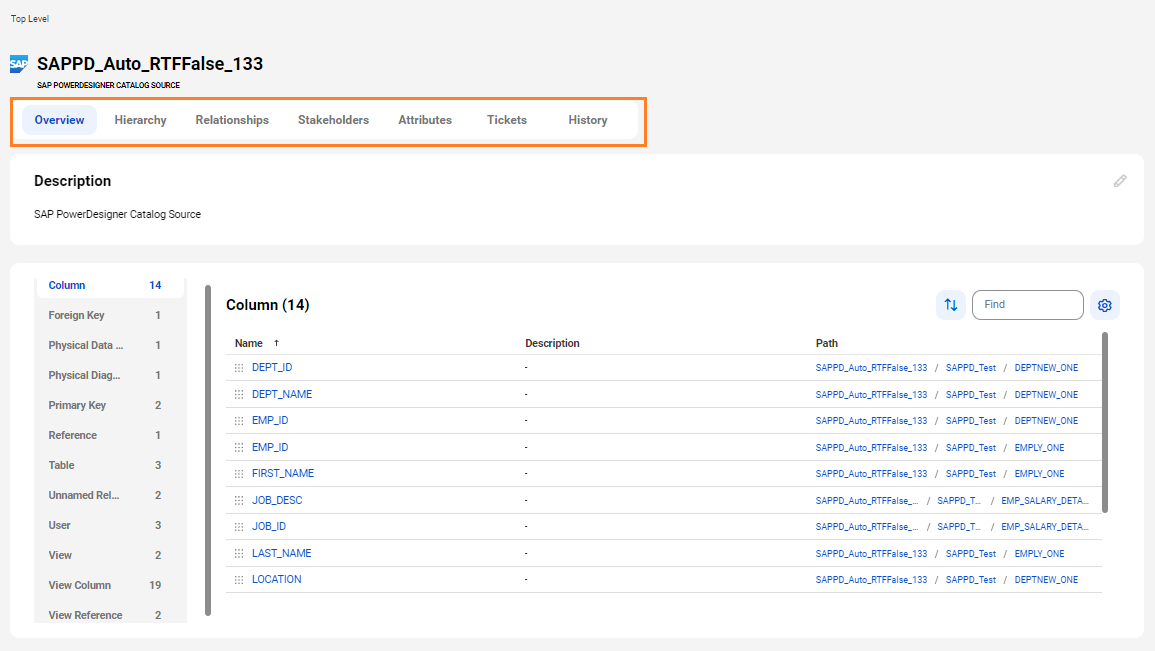Open the FIRST_NAME column link
The image size is (1155, 651).
(283, 474)
